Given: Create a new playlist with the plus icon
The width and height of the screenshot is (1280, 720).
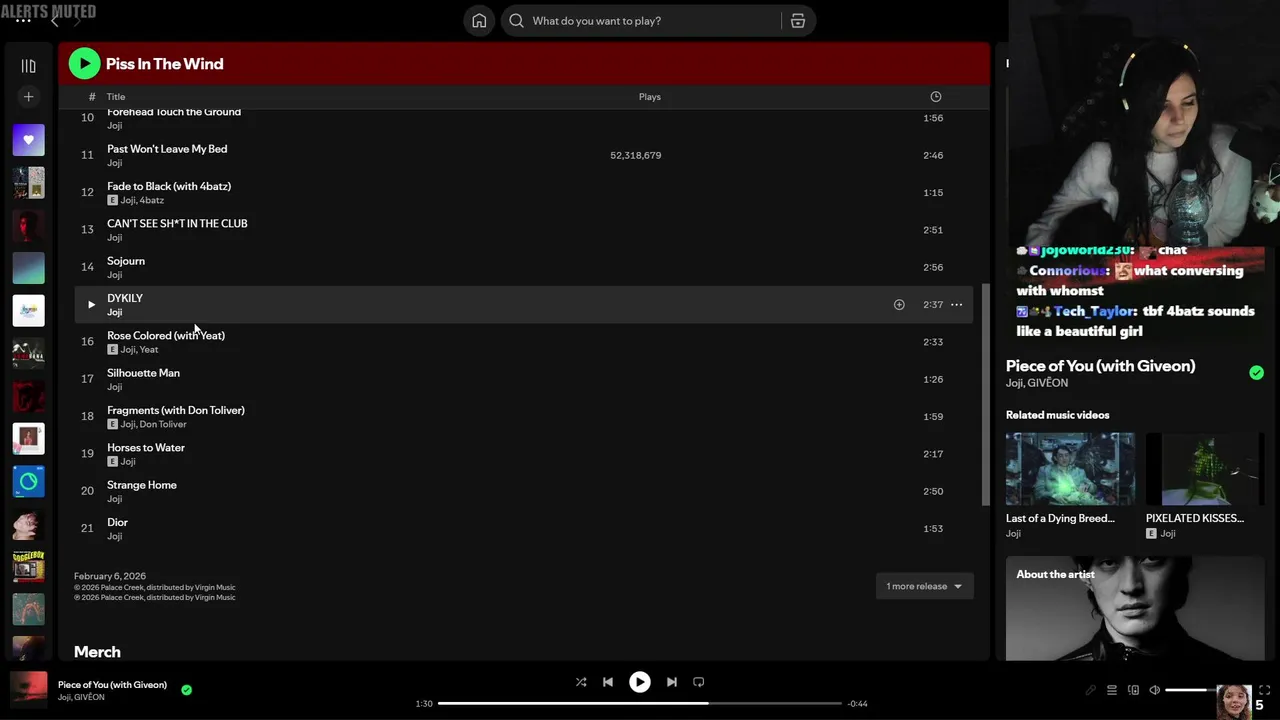Looking at the screenshot, I should [28, 97].
